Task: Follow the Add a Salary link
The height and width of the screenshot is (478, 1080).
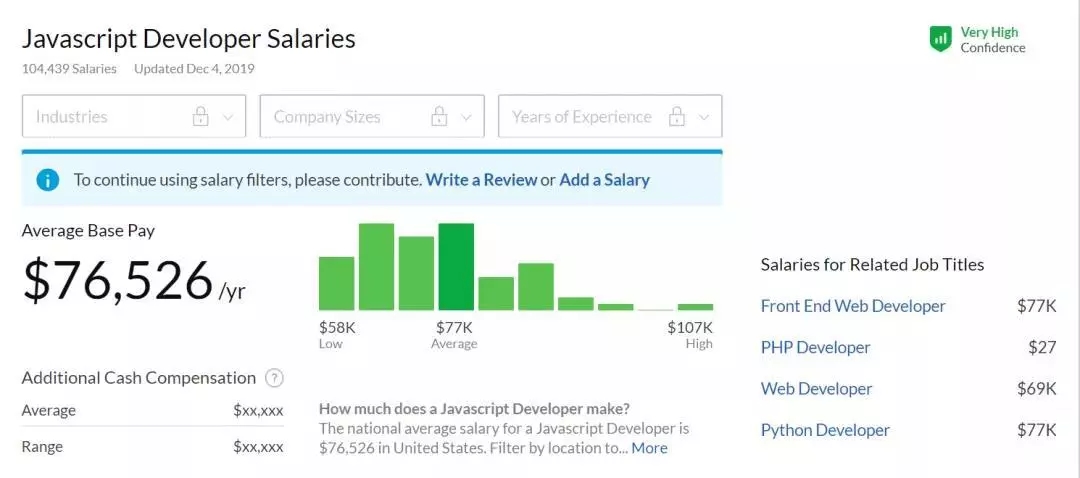Action: point(604,180)
